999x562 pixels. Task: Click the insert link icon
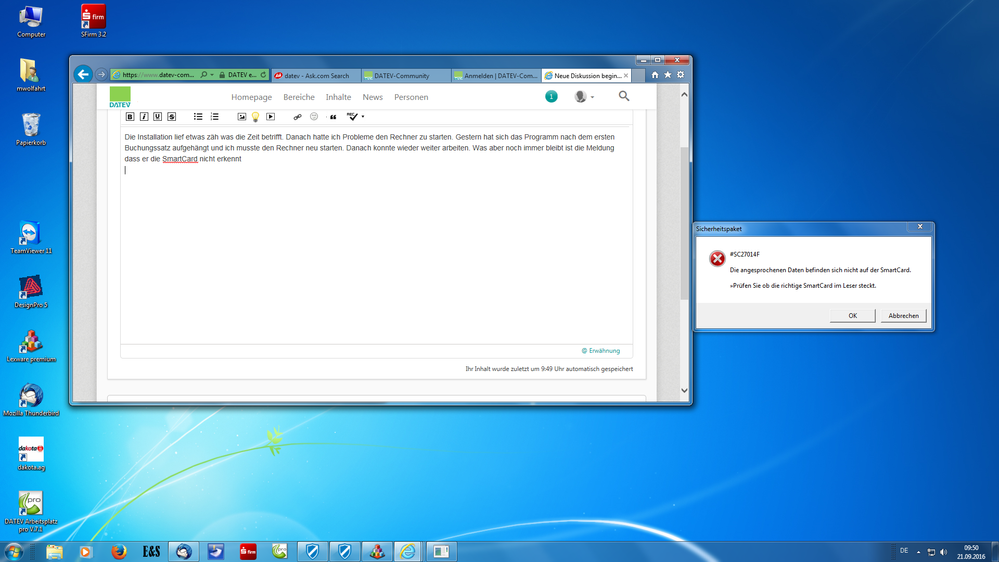click(x=297, y=117)
